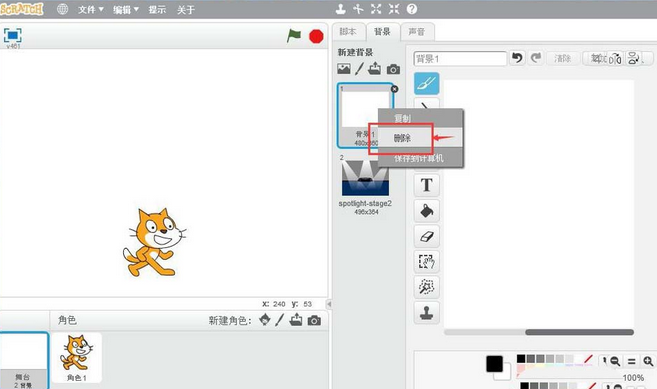Select the paint bucket fill tool
The image size is (657, 389).
click(x=427, y=210)
